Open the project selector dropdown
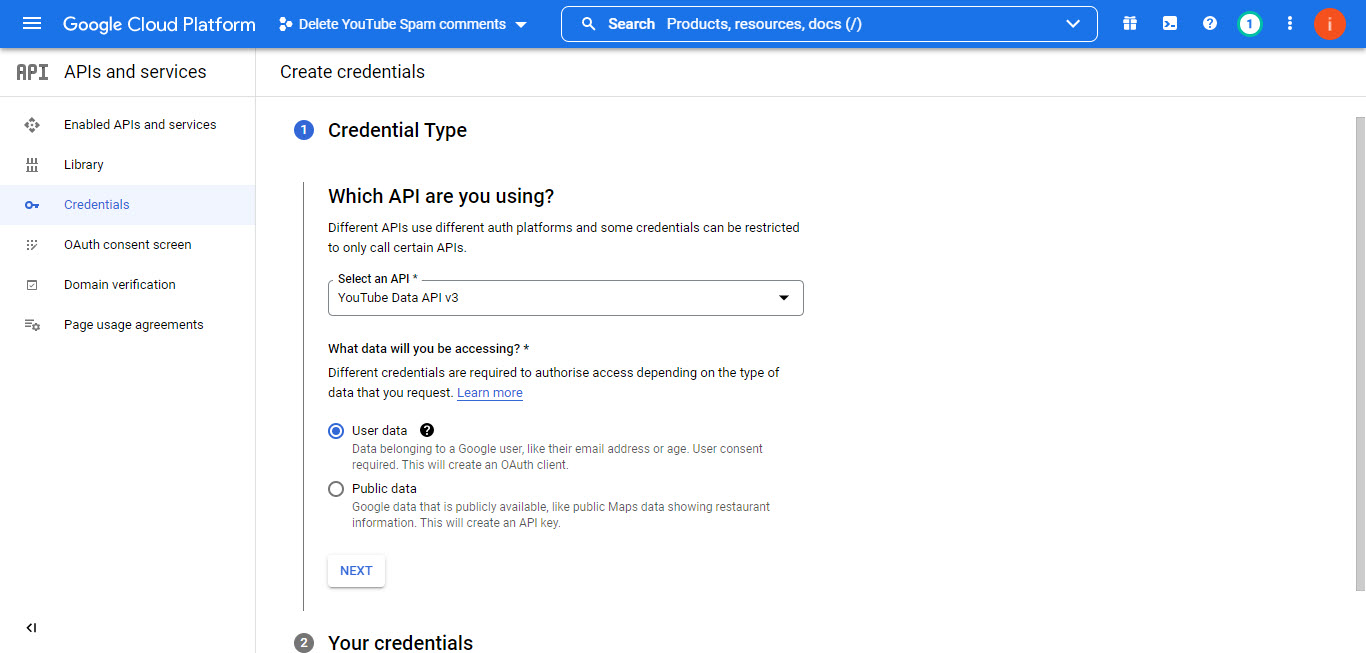 403,24
